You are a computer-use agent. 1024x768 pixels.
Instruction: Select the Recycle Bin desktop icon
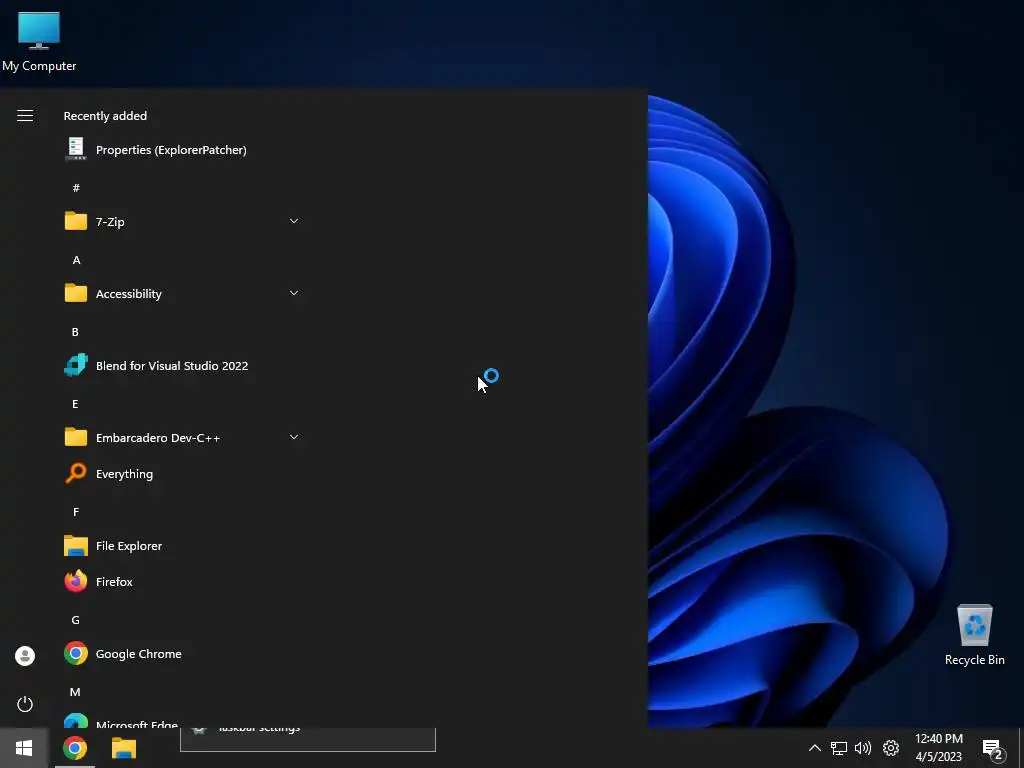(974, 635)
